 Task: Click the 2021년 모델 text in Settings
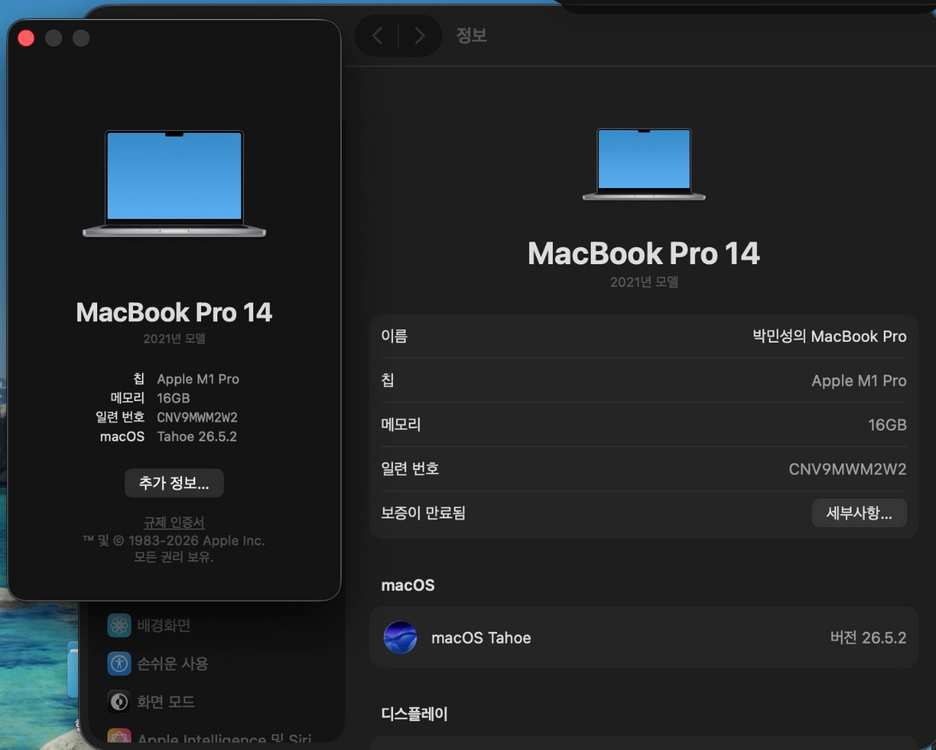(x=644, y=282)
